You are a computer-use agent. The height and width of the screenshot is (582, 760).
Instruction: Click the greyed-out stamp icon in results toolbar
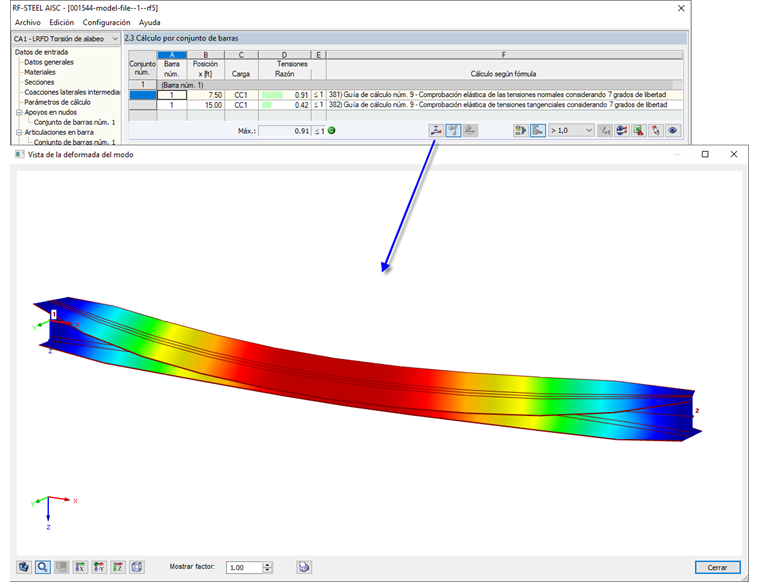point(470,130)
